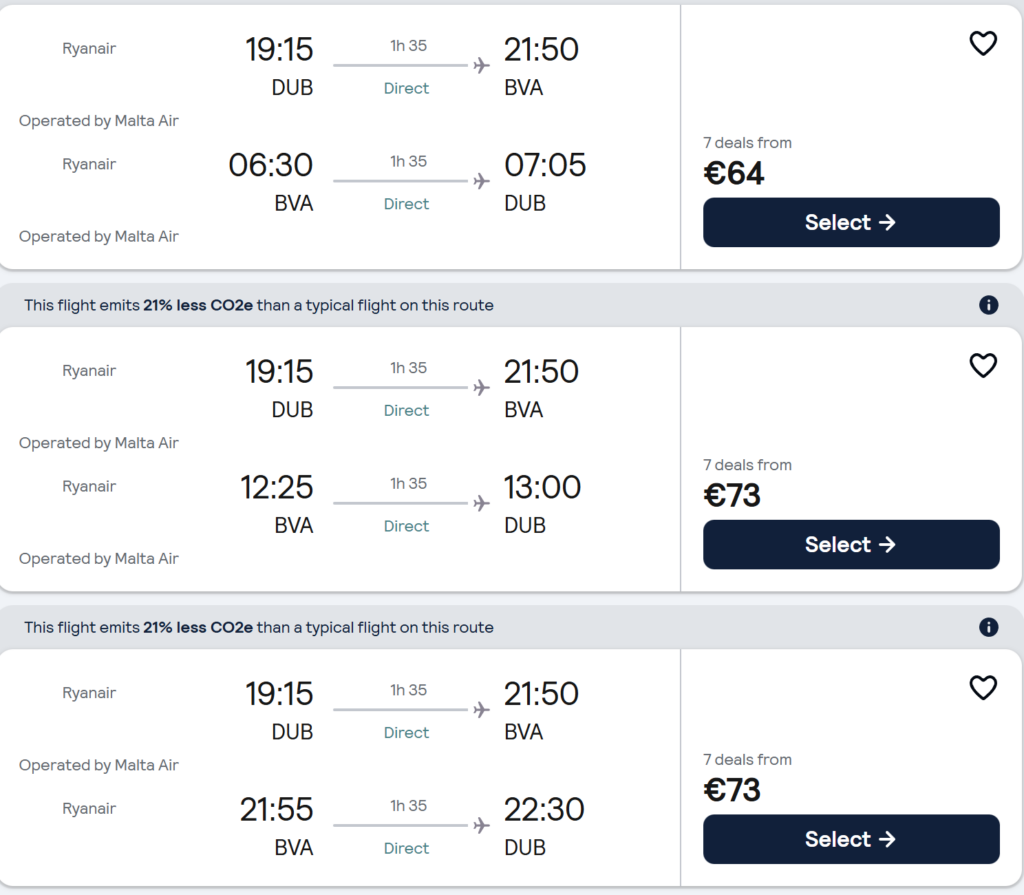Click the heart icon on the bottom flight option
The image size is (1024, 895).
[x=983, y=688]
